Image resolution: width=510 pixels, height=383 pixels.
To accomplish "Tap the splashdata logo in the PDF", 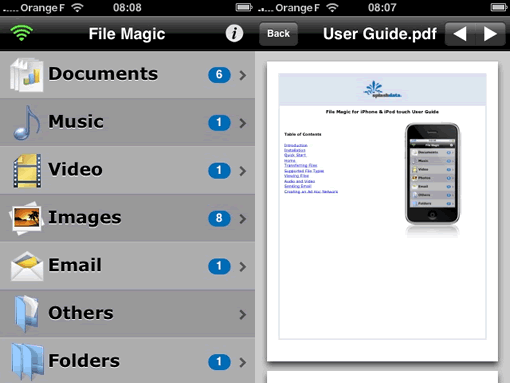I will coord(382,89).
